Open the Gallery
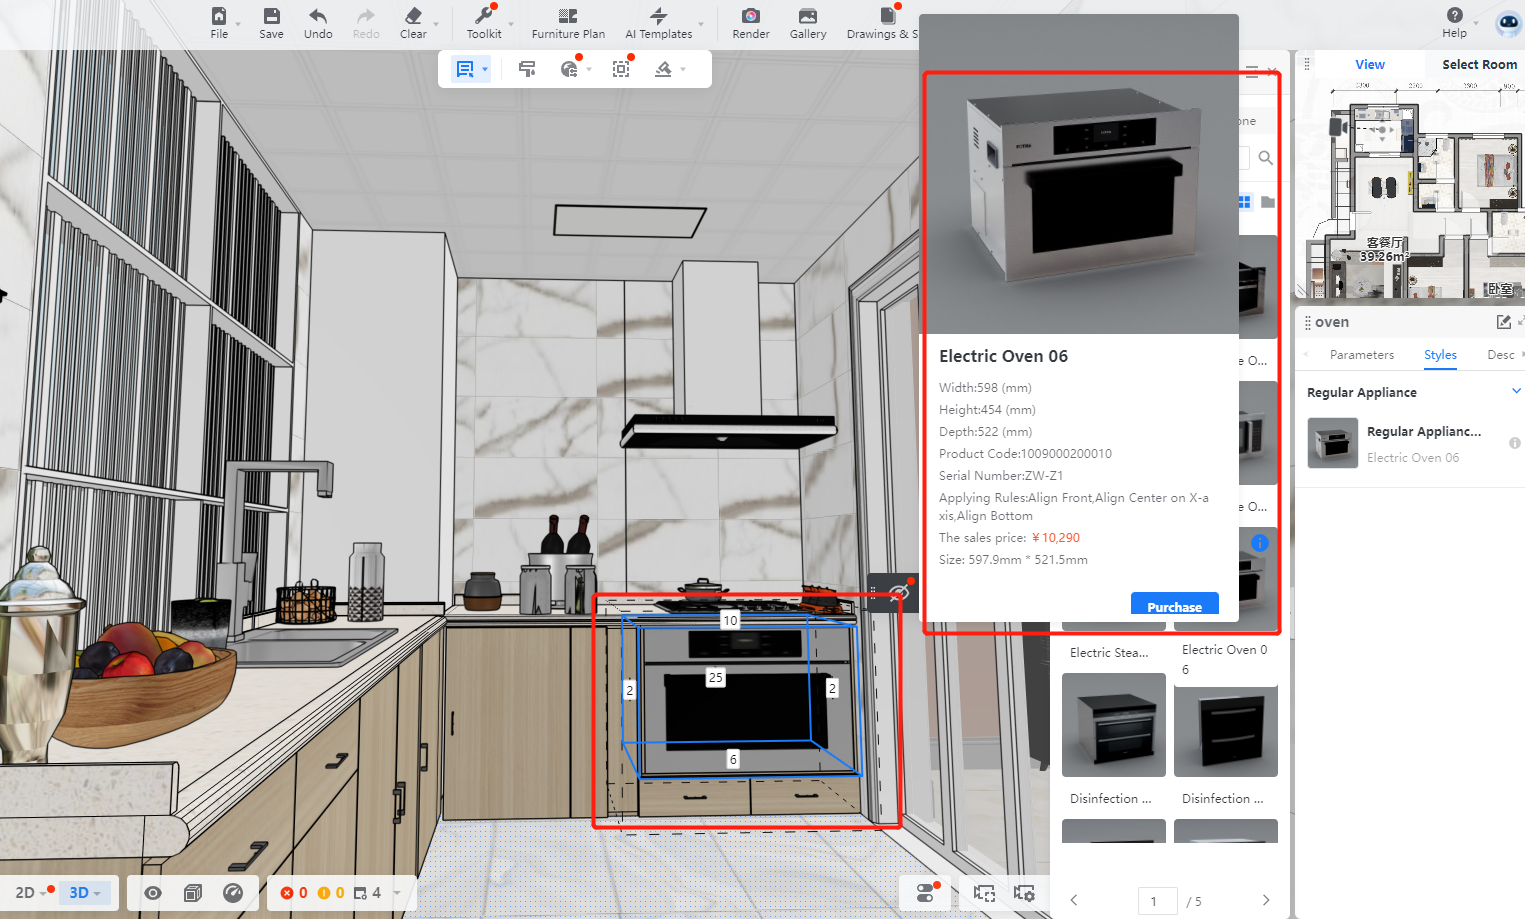 [807, 22]
